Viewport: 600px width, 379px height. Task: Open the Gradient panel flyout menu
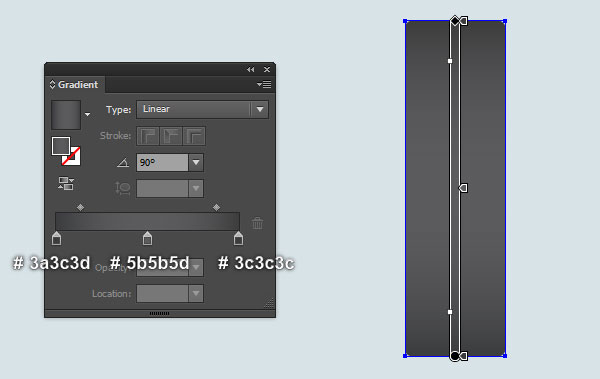tap(264, 84)
